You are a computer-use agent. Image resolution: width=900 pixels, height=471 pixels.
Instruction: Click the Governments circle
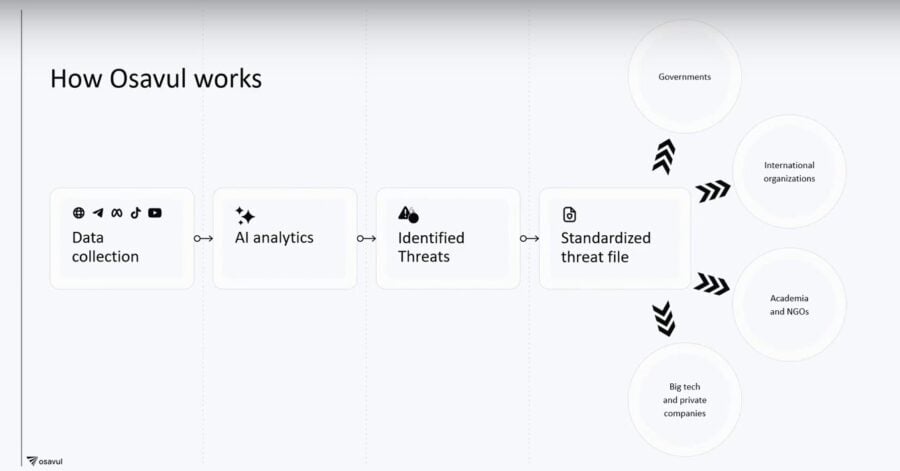(x=684, y=76)
